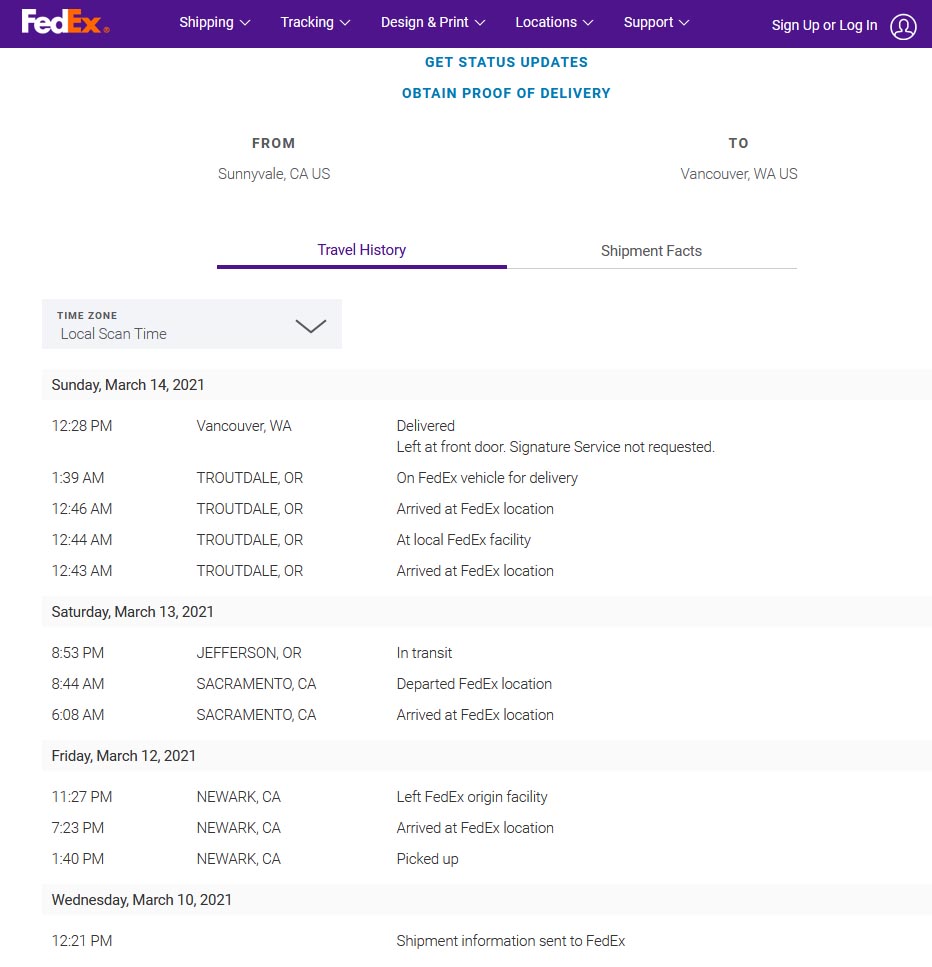This screenshot has height=967, width=932.
Task: Click 'Left at front door' delivery note
Action: (x=556, y=446)
